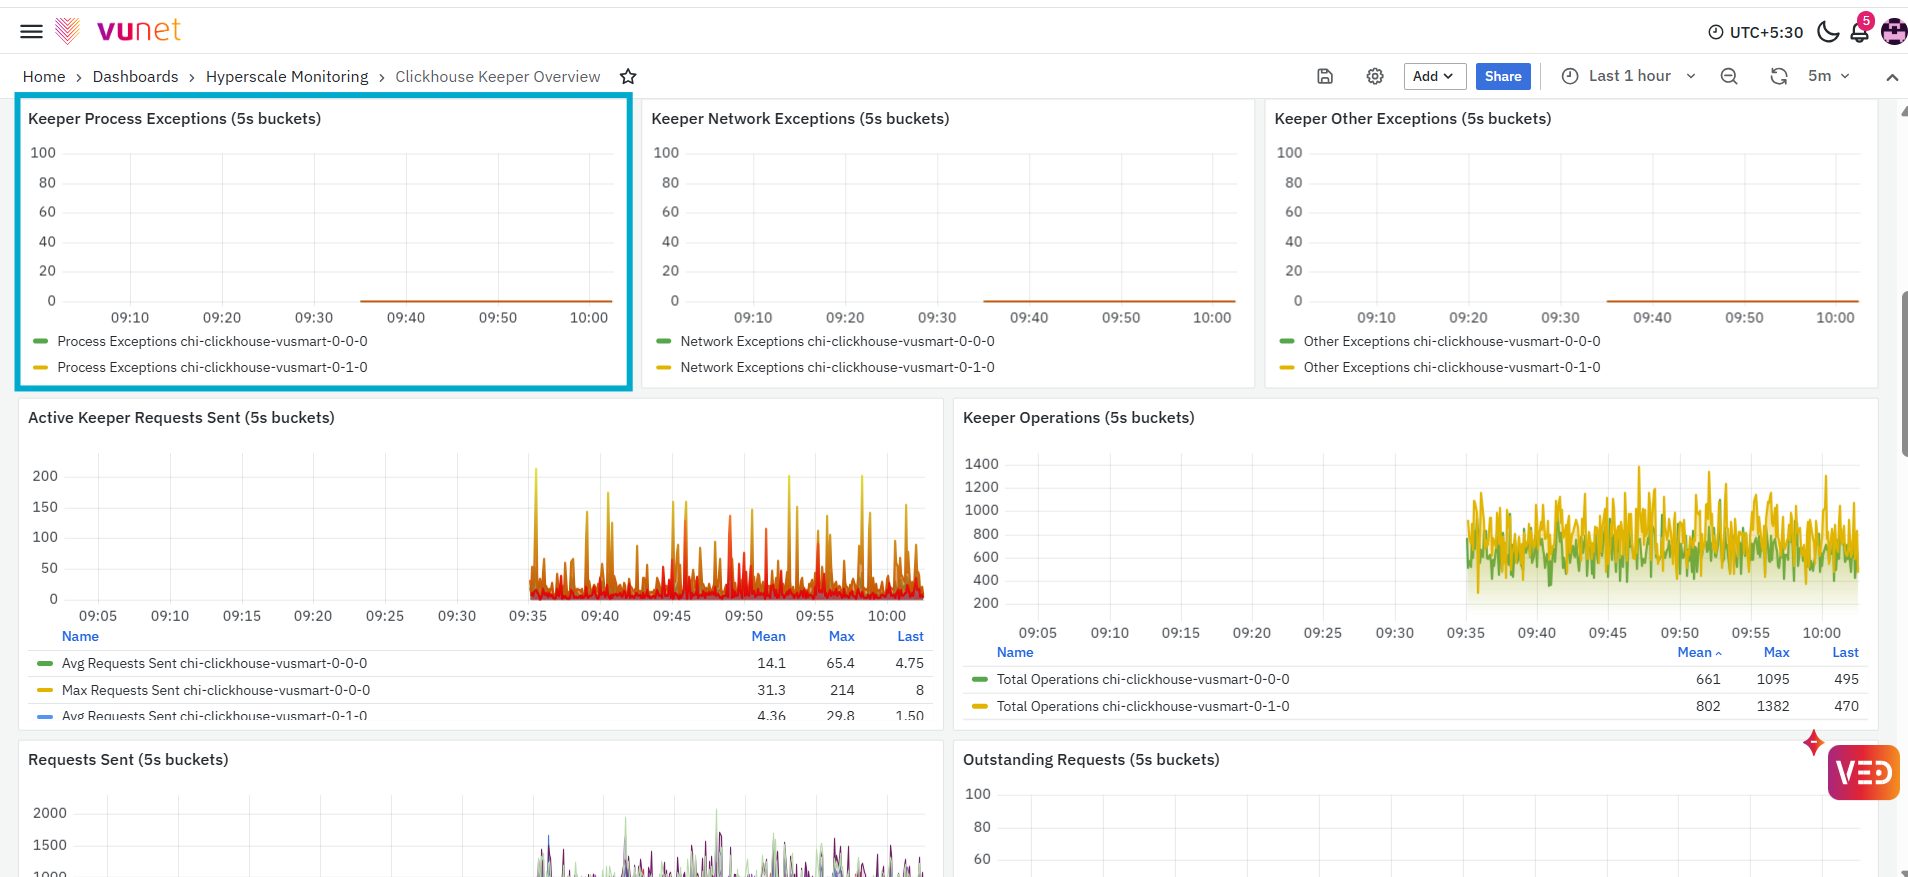Star the Clickhouse Keeper Overview dashboard
This screenshot has height=877, width=1908.
coord(628,77)
